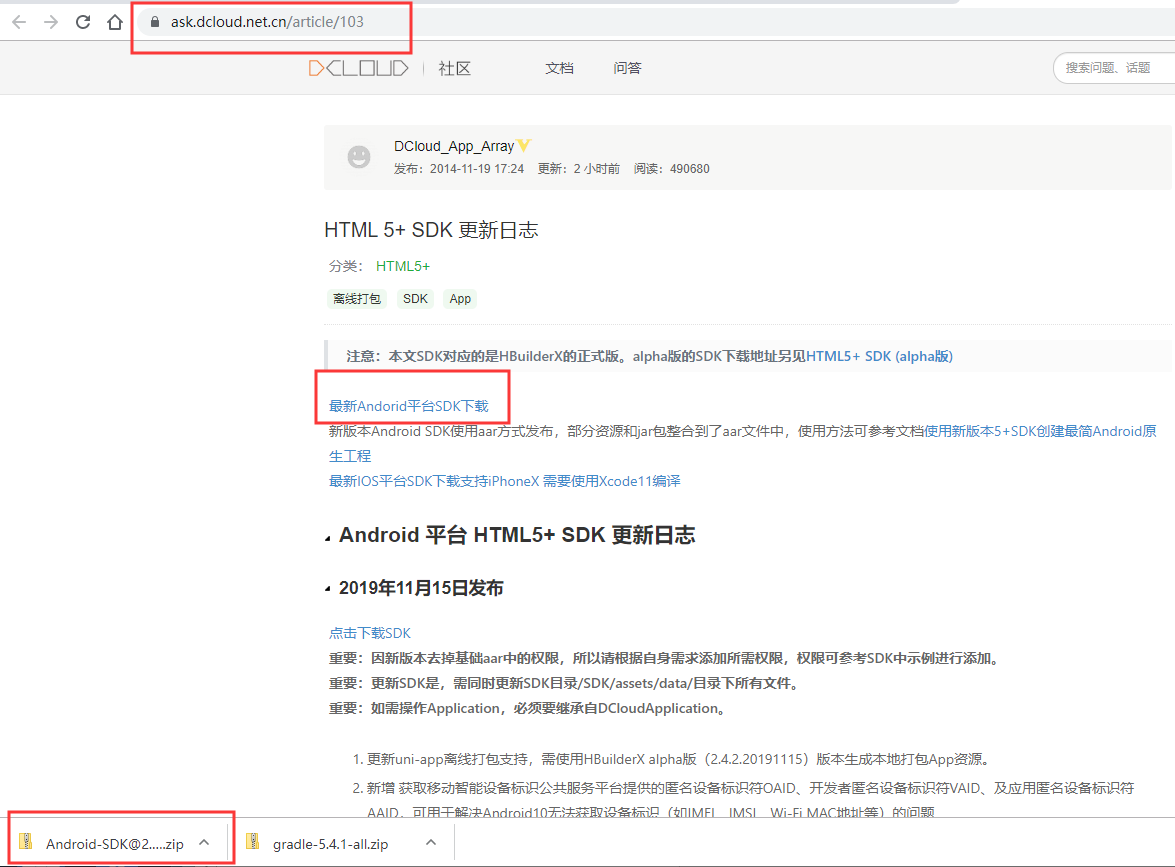Open downloaded Android-SDK zip file
This screenshot has width=1175, height=867.
[115, 844]
